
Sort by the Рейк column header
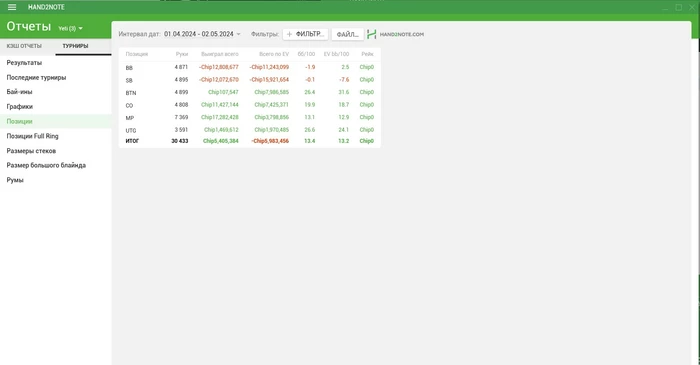(367, 54)
